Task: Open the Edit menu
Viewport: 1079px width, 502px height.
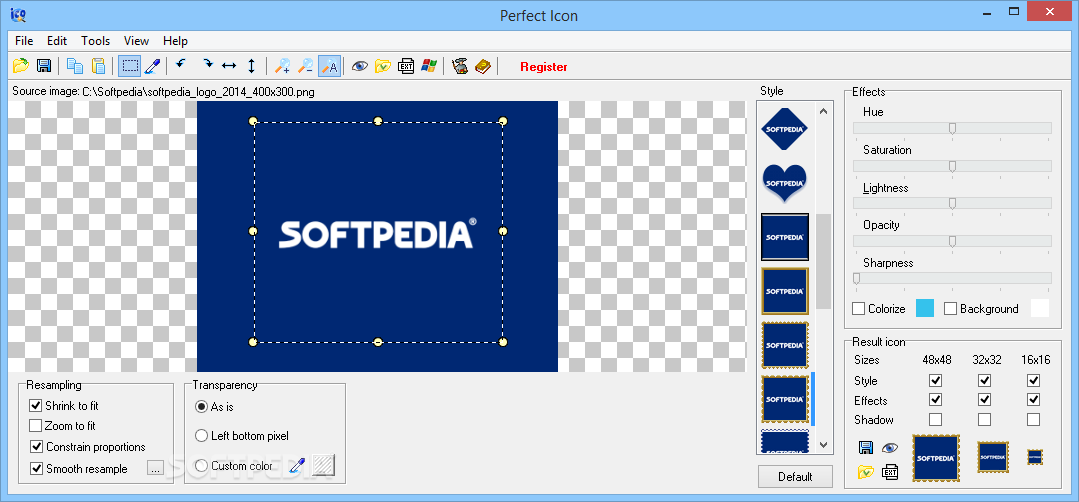Action: click(x=57, y=41)
